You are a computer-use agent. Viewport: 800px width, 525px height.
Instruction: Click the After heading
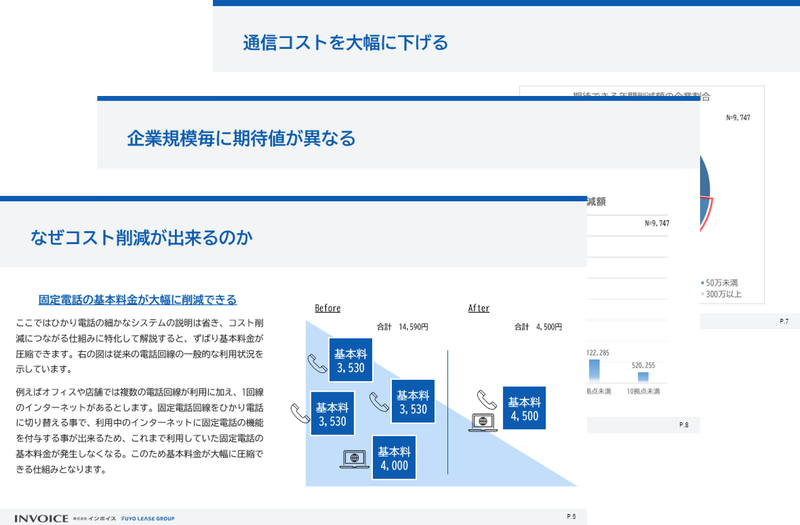pyautogui.click(x=479, y=308)
